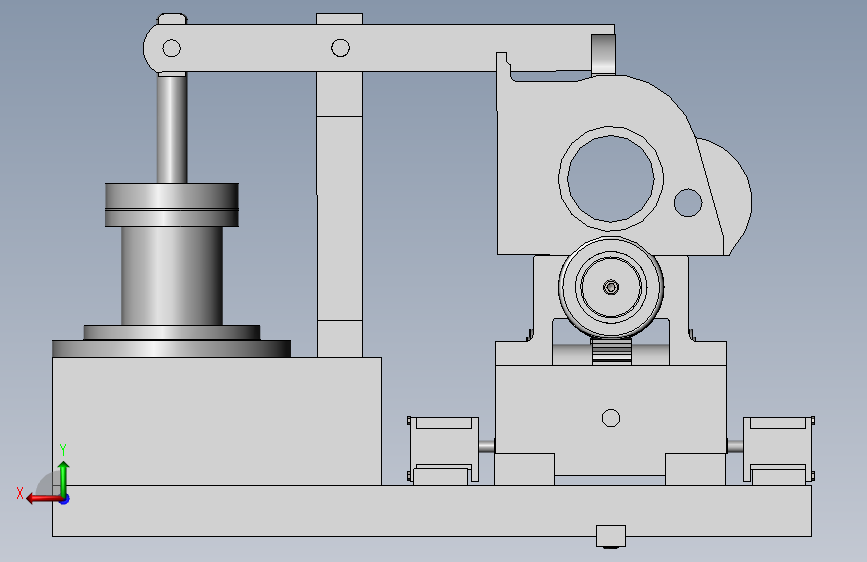Image resolution: width=867 pixels, height=562 pixels.
Task: Select the wide bottom flange disc of cylinder
Action: pos(171,348)
